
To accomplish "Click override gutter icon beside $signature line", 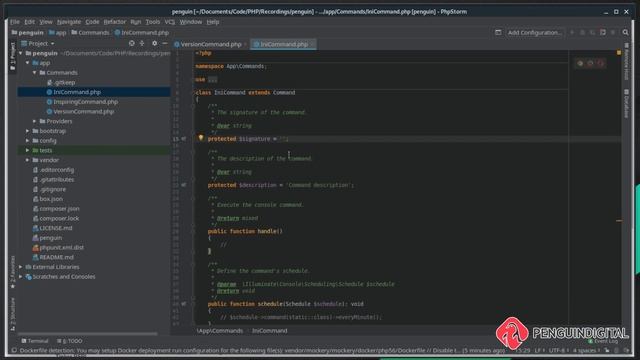I will [184, 139].
